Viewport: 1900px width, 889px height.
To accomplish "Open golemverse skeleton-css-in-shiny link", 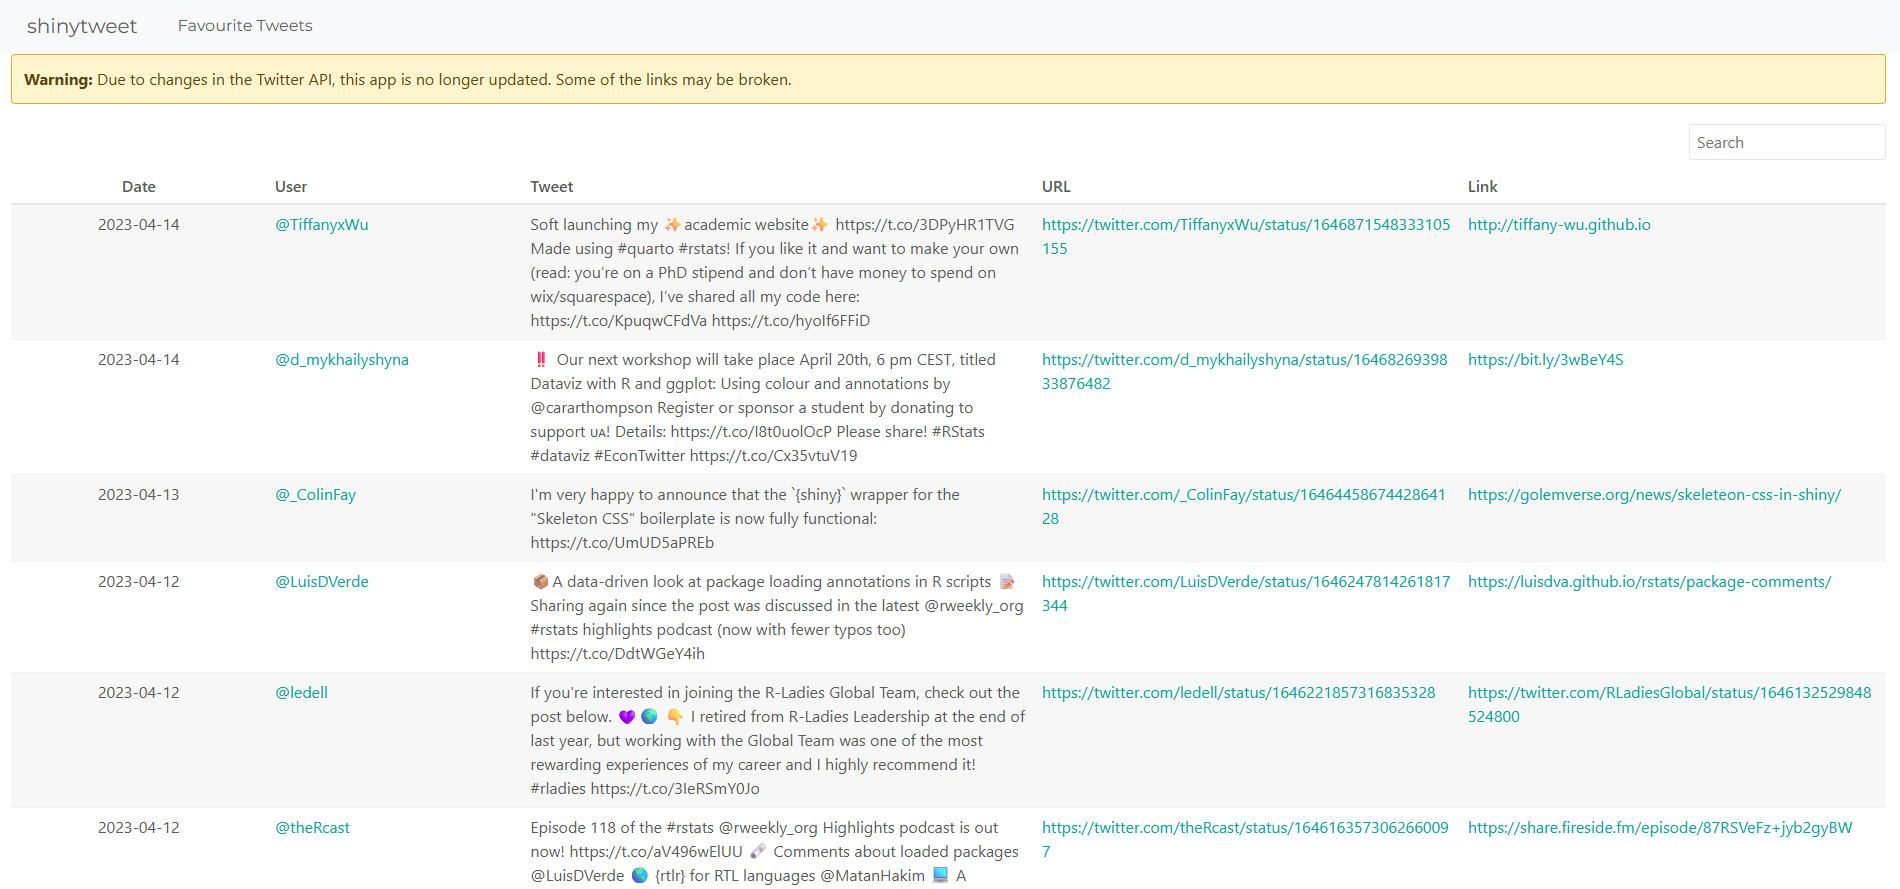I will [x=1654, y=495].
